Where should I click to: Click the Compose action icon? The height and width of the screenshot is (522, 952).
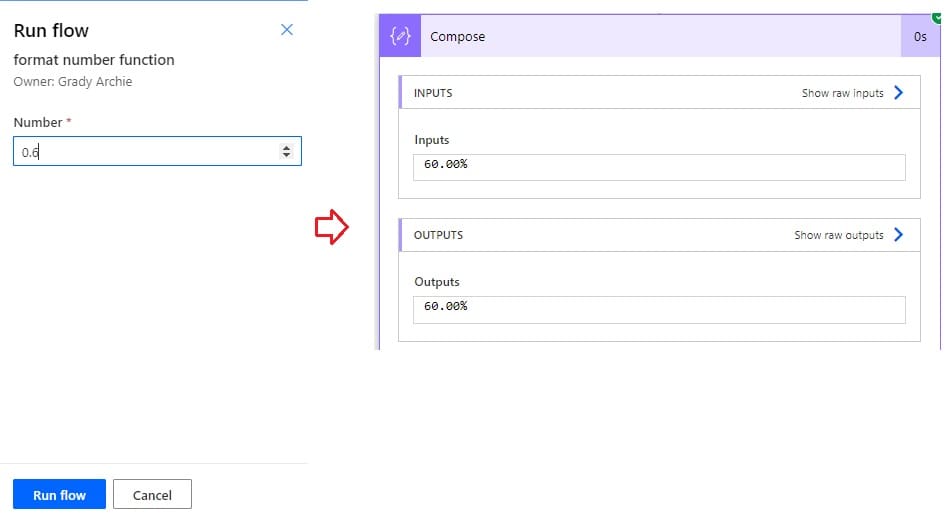(400, 36)
